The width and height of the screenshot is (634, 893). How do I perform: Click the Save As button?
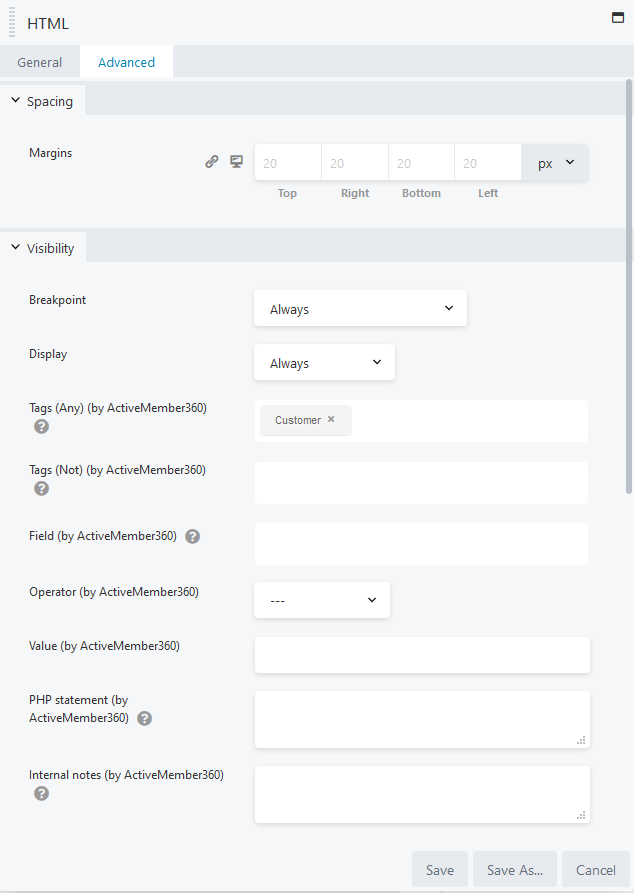[x=514, y=869]
